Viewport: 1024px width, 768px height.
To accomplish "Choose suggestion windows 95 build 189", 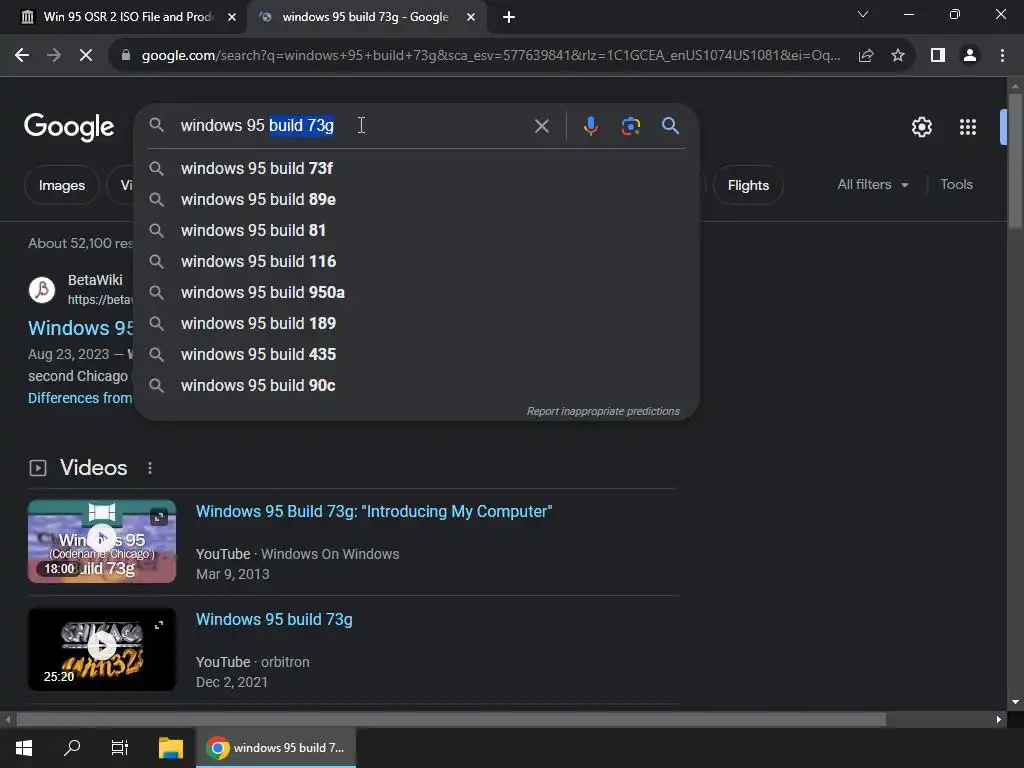I will click(417, 324).
